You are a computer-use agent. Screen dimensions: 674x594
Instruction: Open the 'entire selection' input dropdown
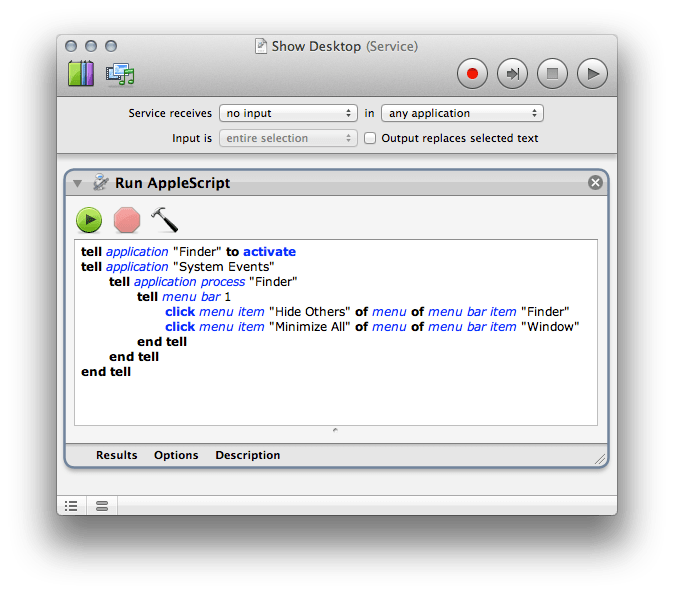pos(288,138)
